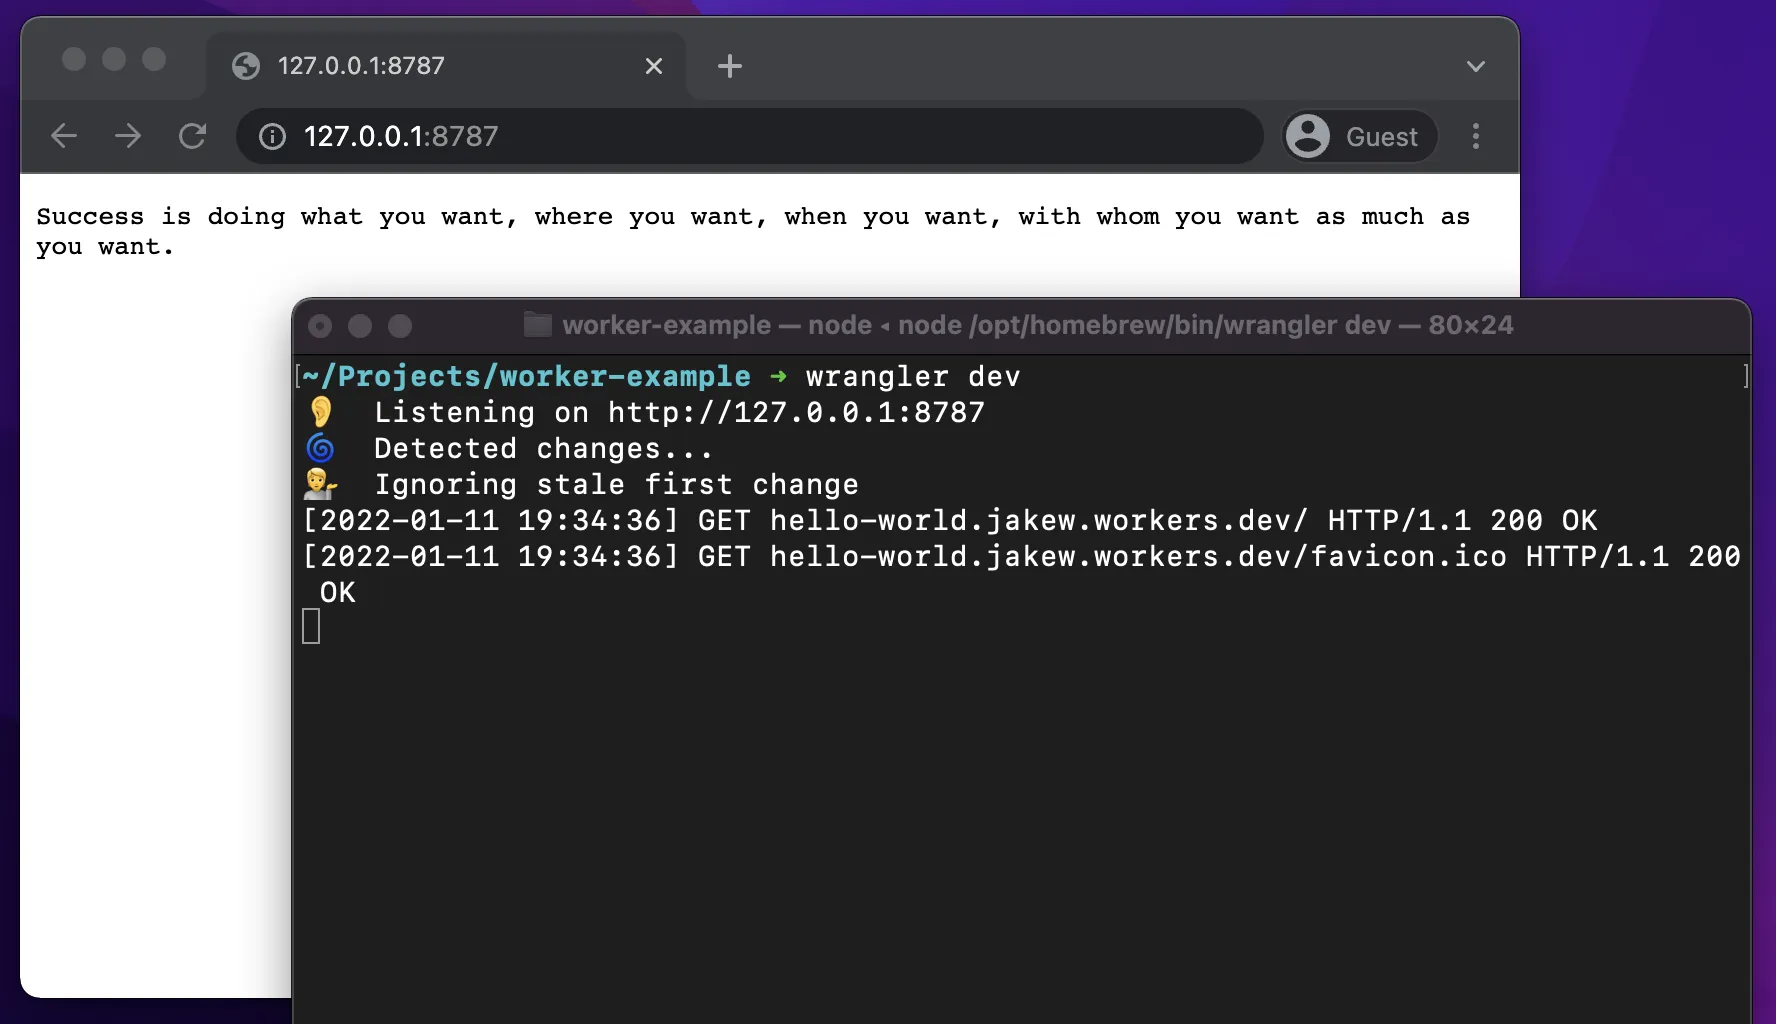Go back in browser history

64,136
